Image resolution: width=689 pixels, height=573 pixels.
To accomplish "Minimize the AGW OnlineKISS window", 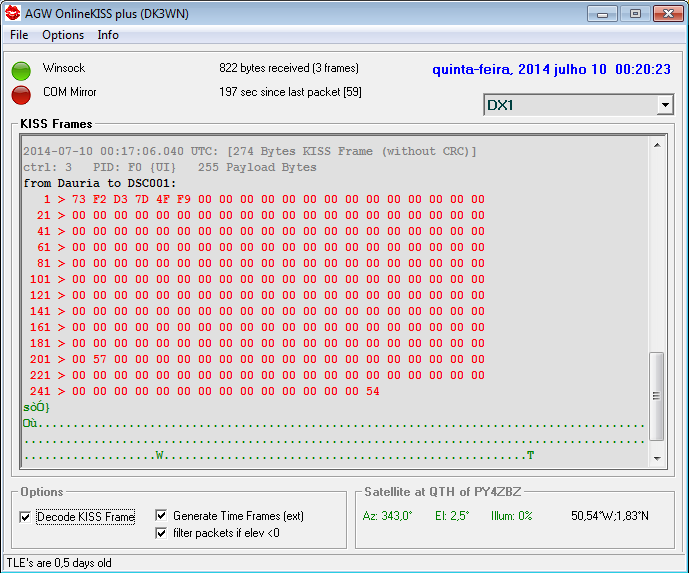I will coord(602,13).
